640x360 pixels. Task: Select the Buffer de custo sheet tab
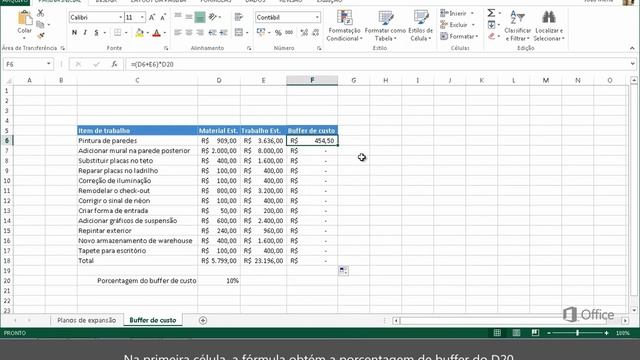(x=153, y=320)
